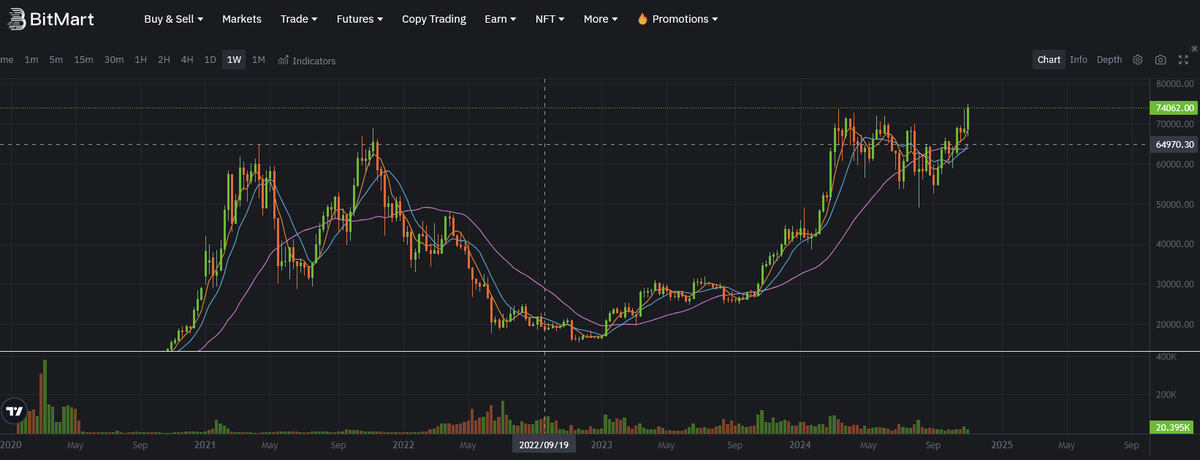Click the 50000.00 price axis label
The image size is (1200, 460).
coord(1175,204)
